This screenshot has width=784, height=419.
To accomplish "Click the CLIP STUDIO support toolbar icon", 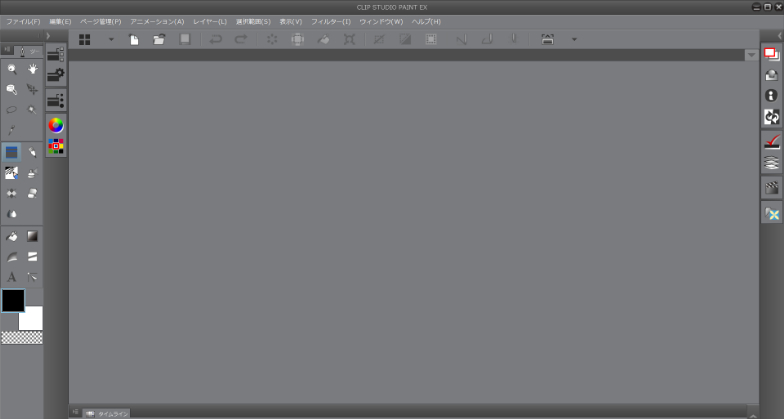I will [x=548, y=40].
